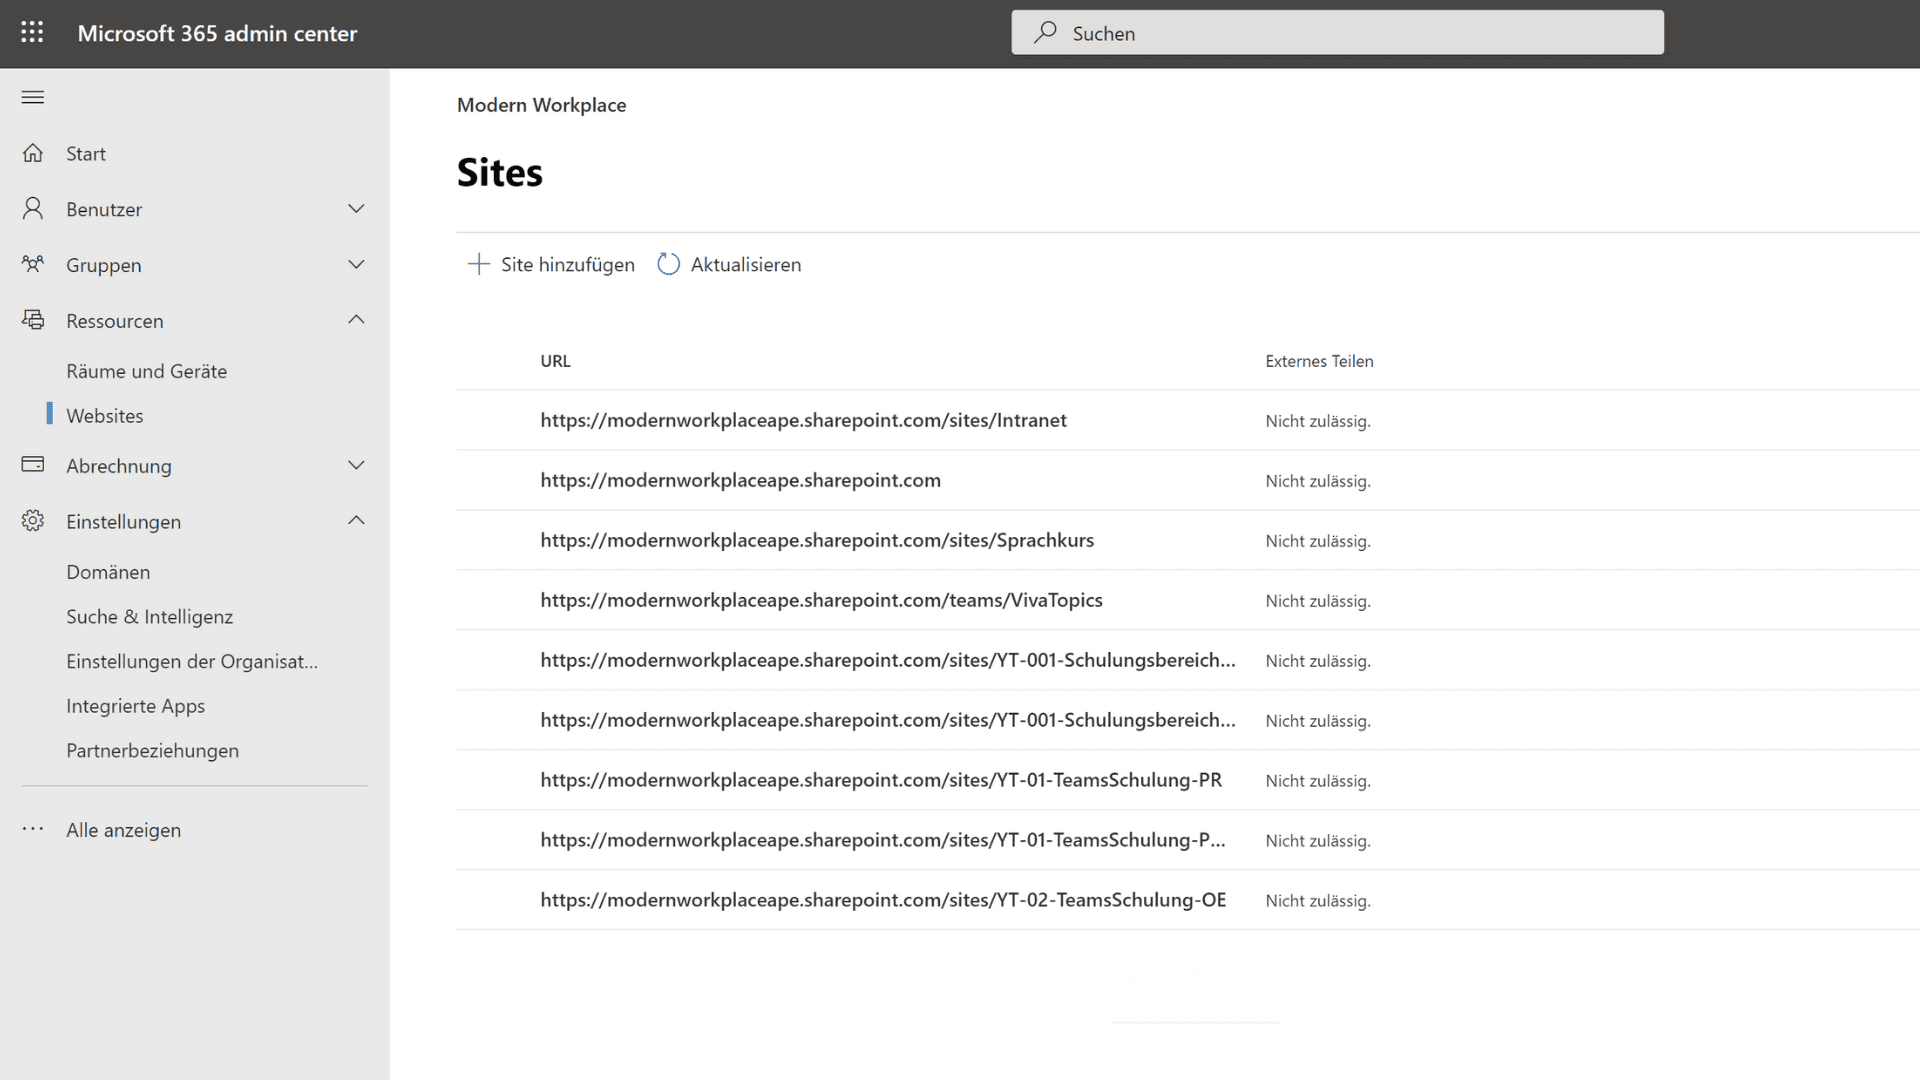Open Räume und Geräte
Viewport: 1920px width, 1080px height.
(146, 371)
